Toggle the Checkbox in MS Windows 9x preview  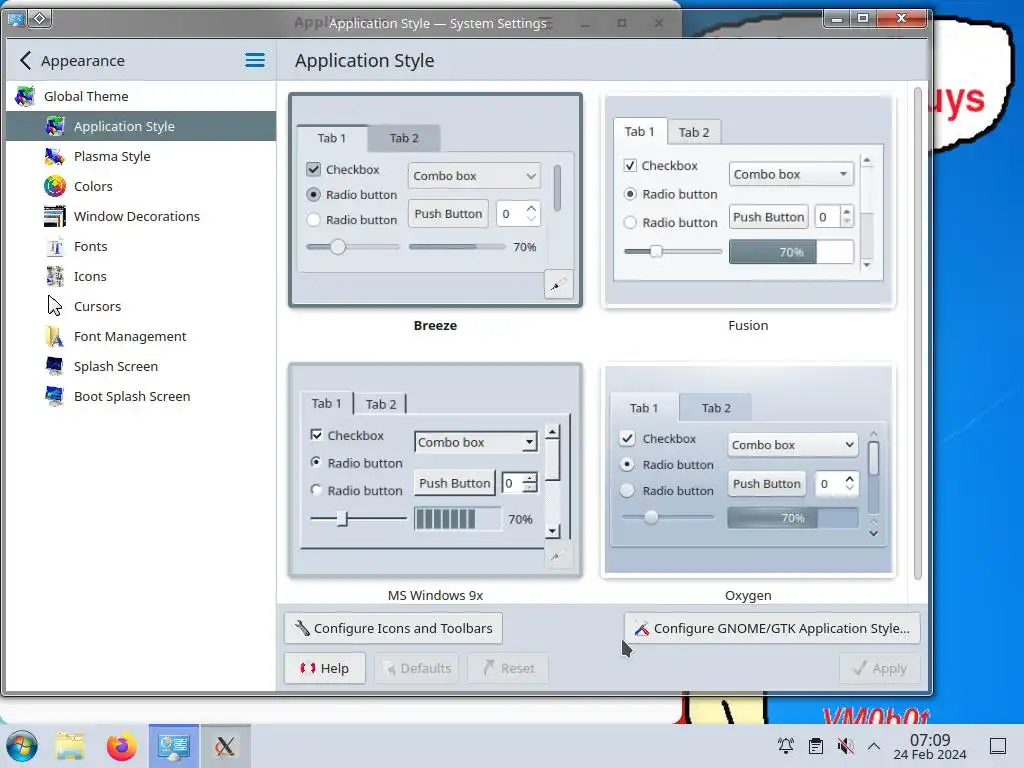[x=317, y=435]
